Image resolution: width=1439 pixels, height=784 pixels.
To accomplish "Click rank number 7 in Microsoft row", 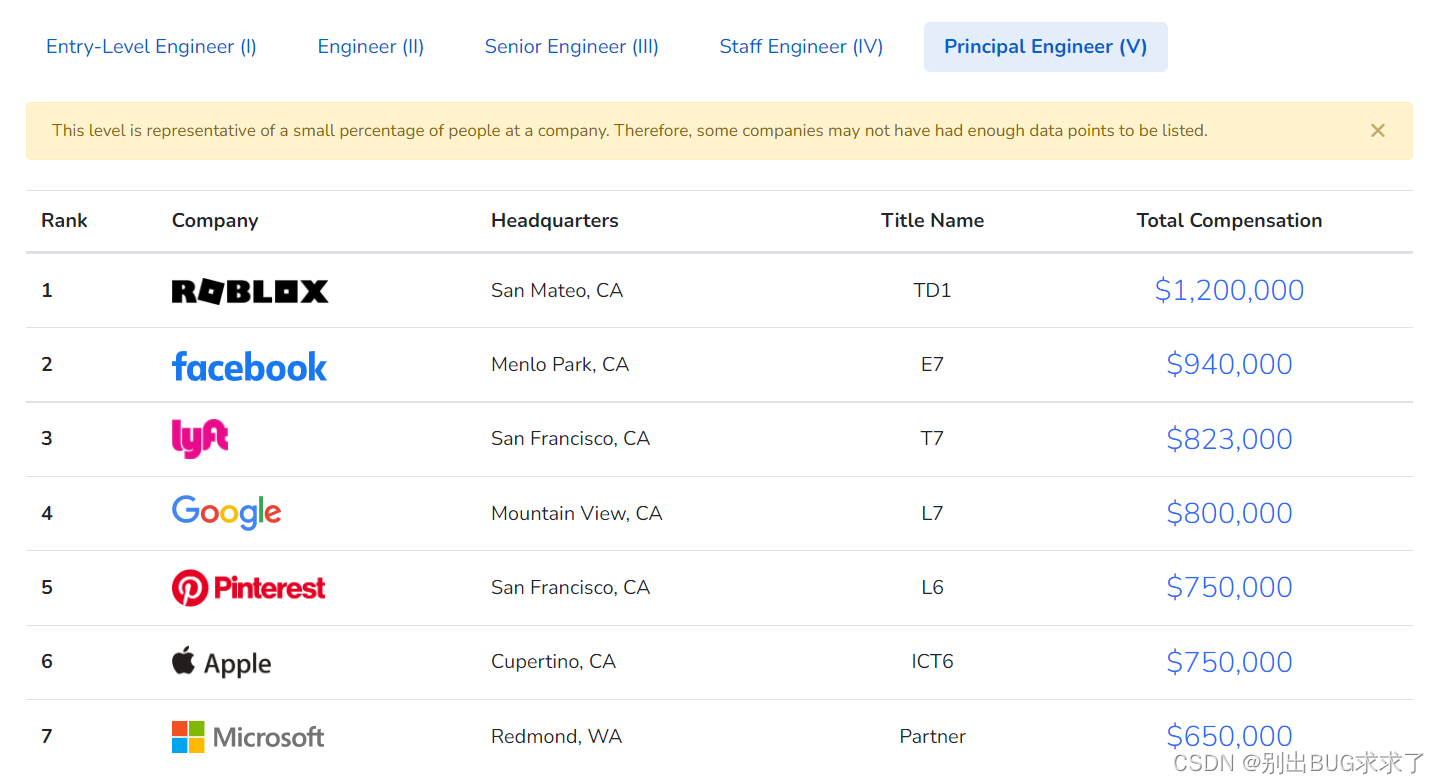I will point(46,737).
